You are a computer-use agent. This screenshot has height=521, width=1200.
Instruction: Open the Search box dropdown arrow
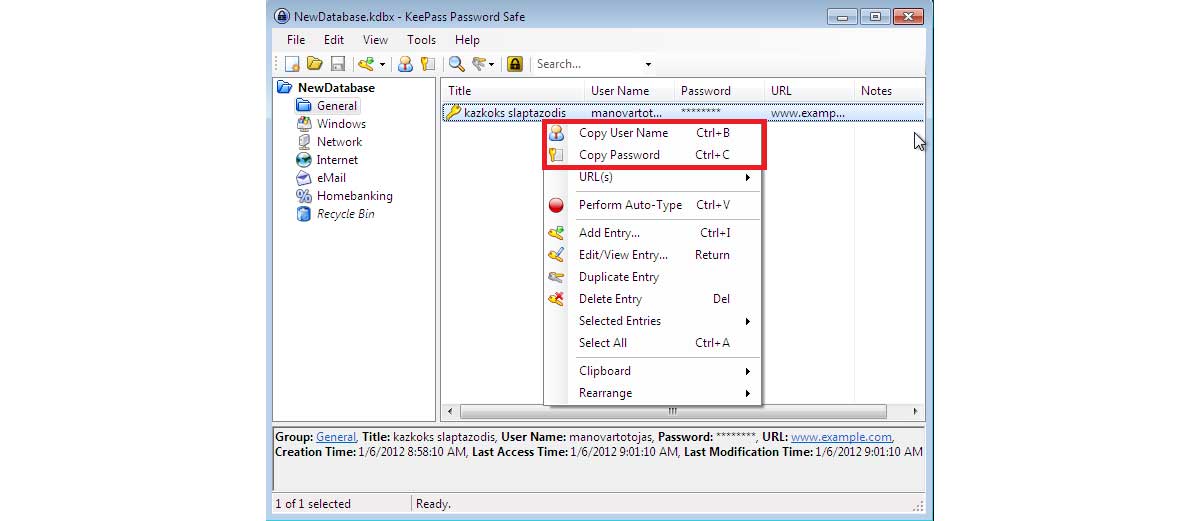click(648, 65)
